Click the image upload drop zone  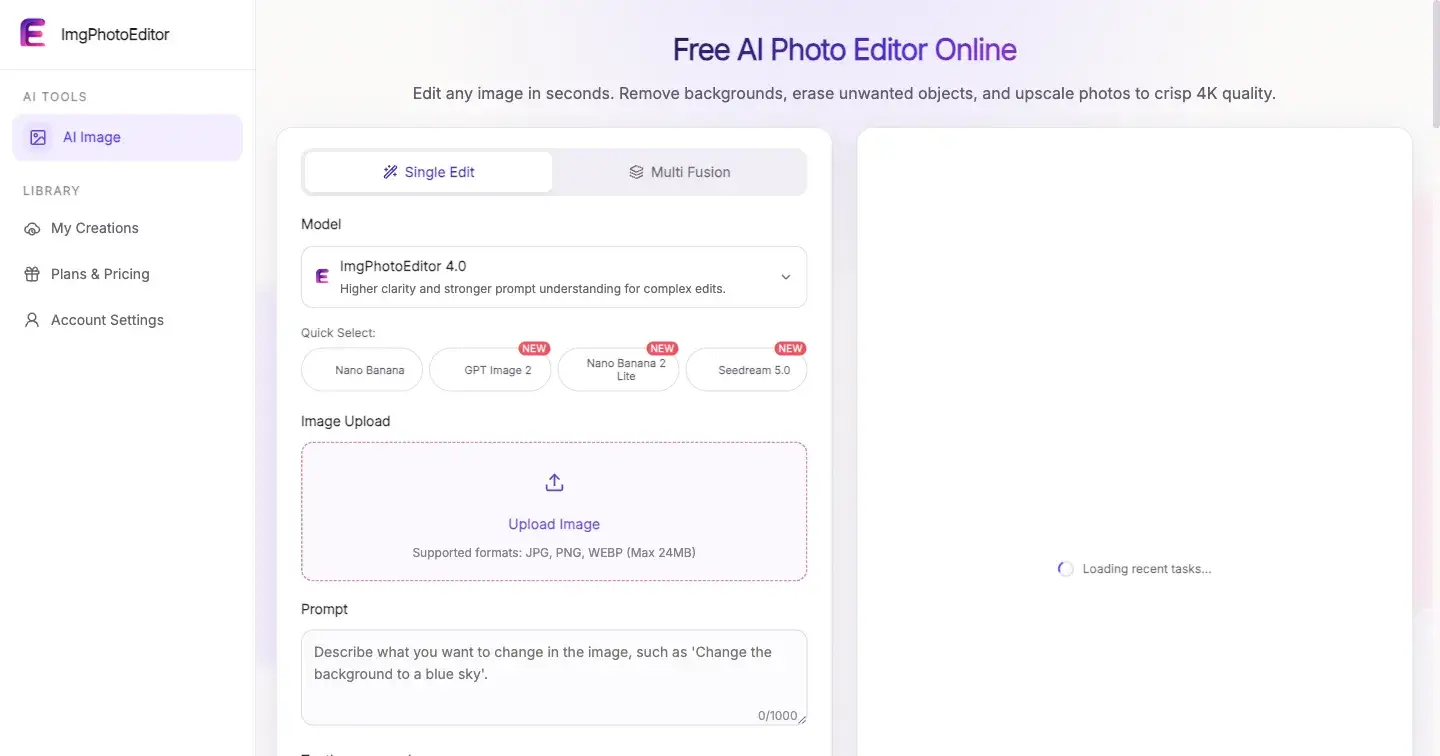pyautogui.click(x=554, y=512)
